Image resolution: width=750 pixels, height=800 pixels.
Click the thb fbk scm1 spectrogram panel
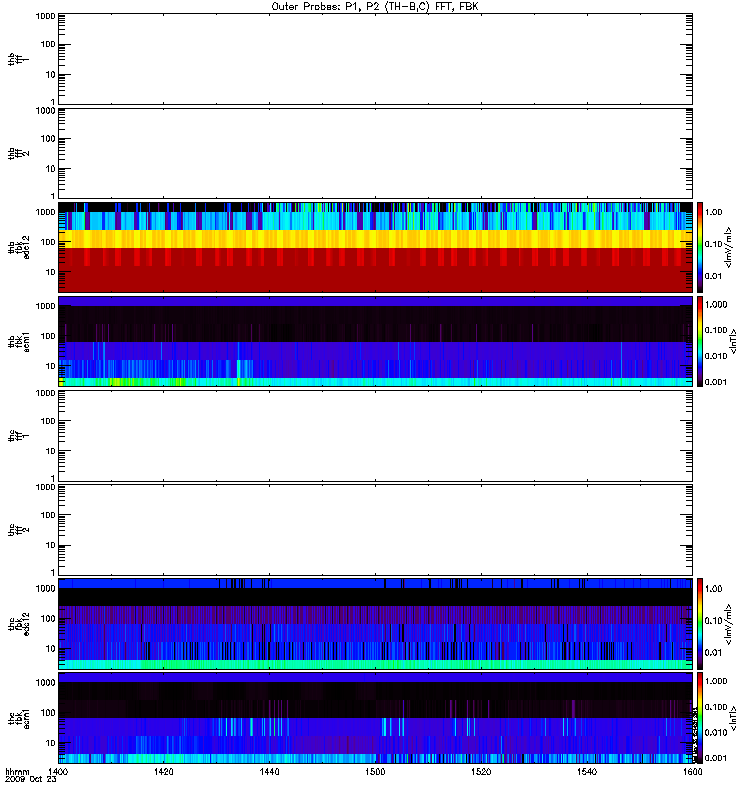click(375, 341)
